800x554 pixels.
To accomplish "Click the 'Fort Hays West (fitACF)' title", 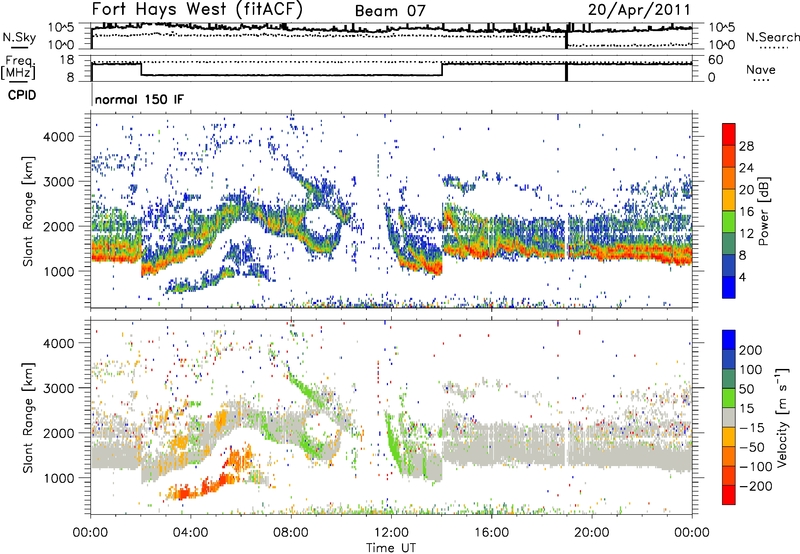I will click(x=197, y=9).
